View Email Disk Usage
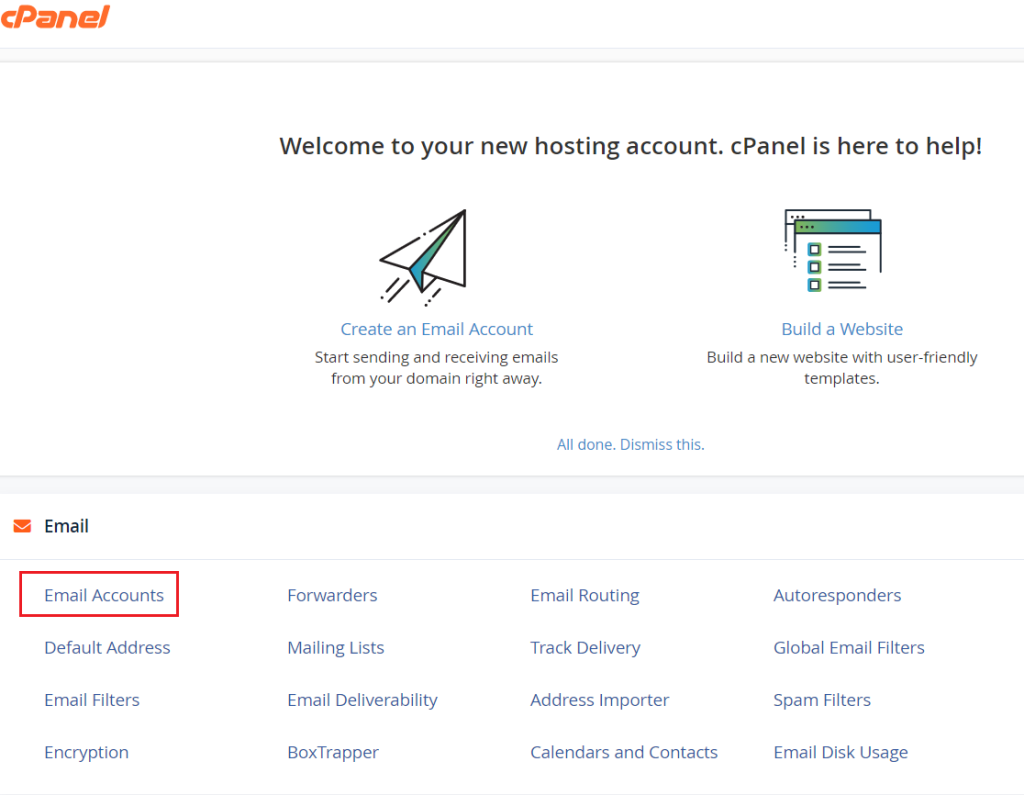Screen dimensions: 1024x795 [x=840, y=752]
